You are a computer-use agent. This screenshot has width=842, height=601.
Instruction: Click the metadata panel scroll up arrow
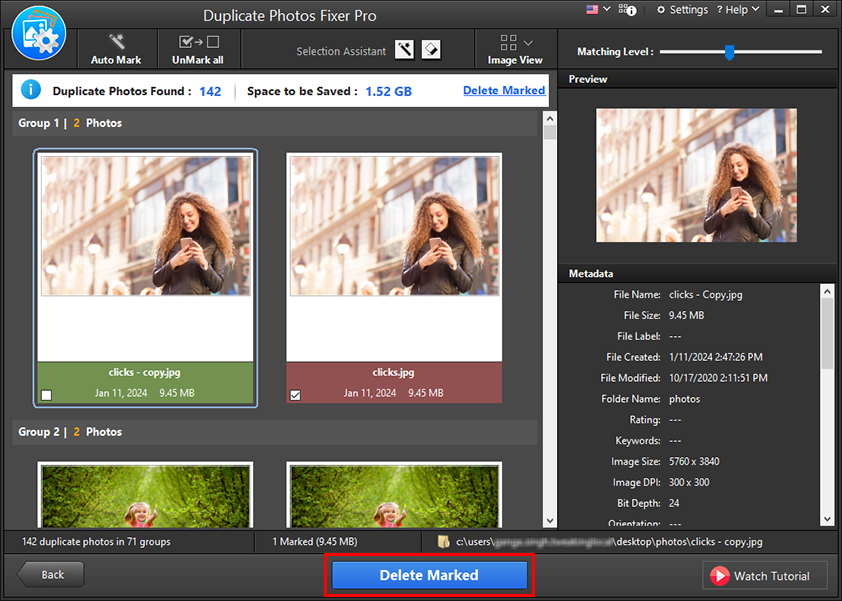(x=827, y=292)
